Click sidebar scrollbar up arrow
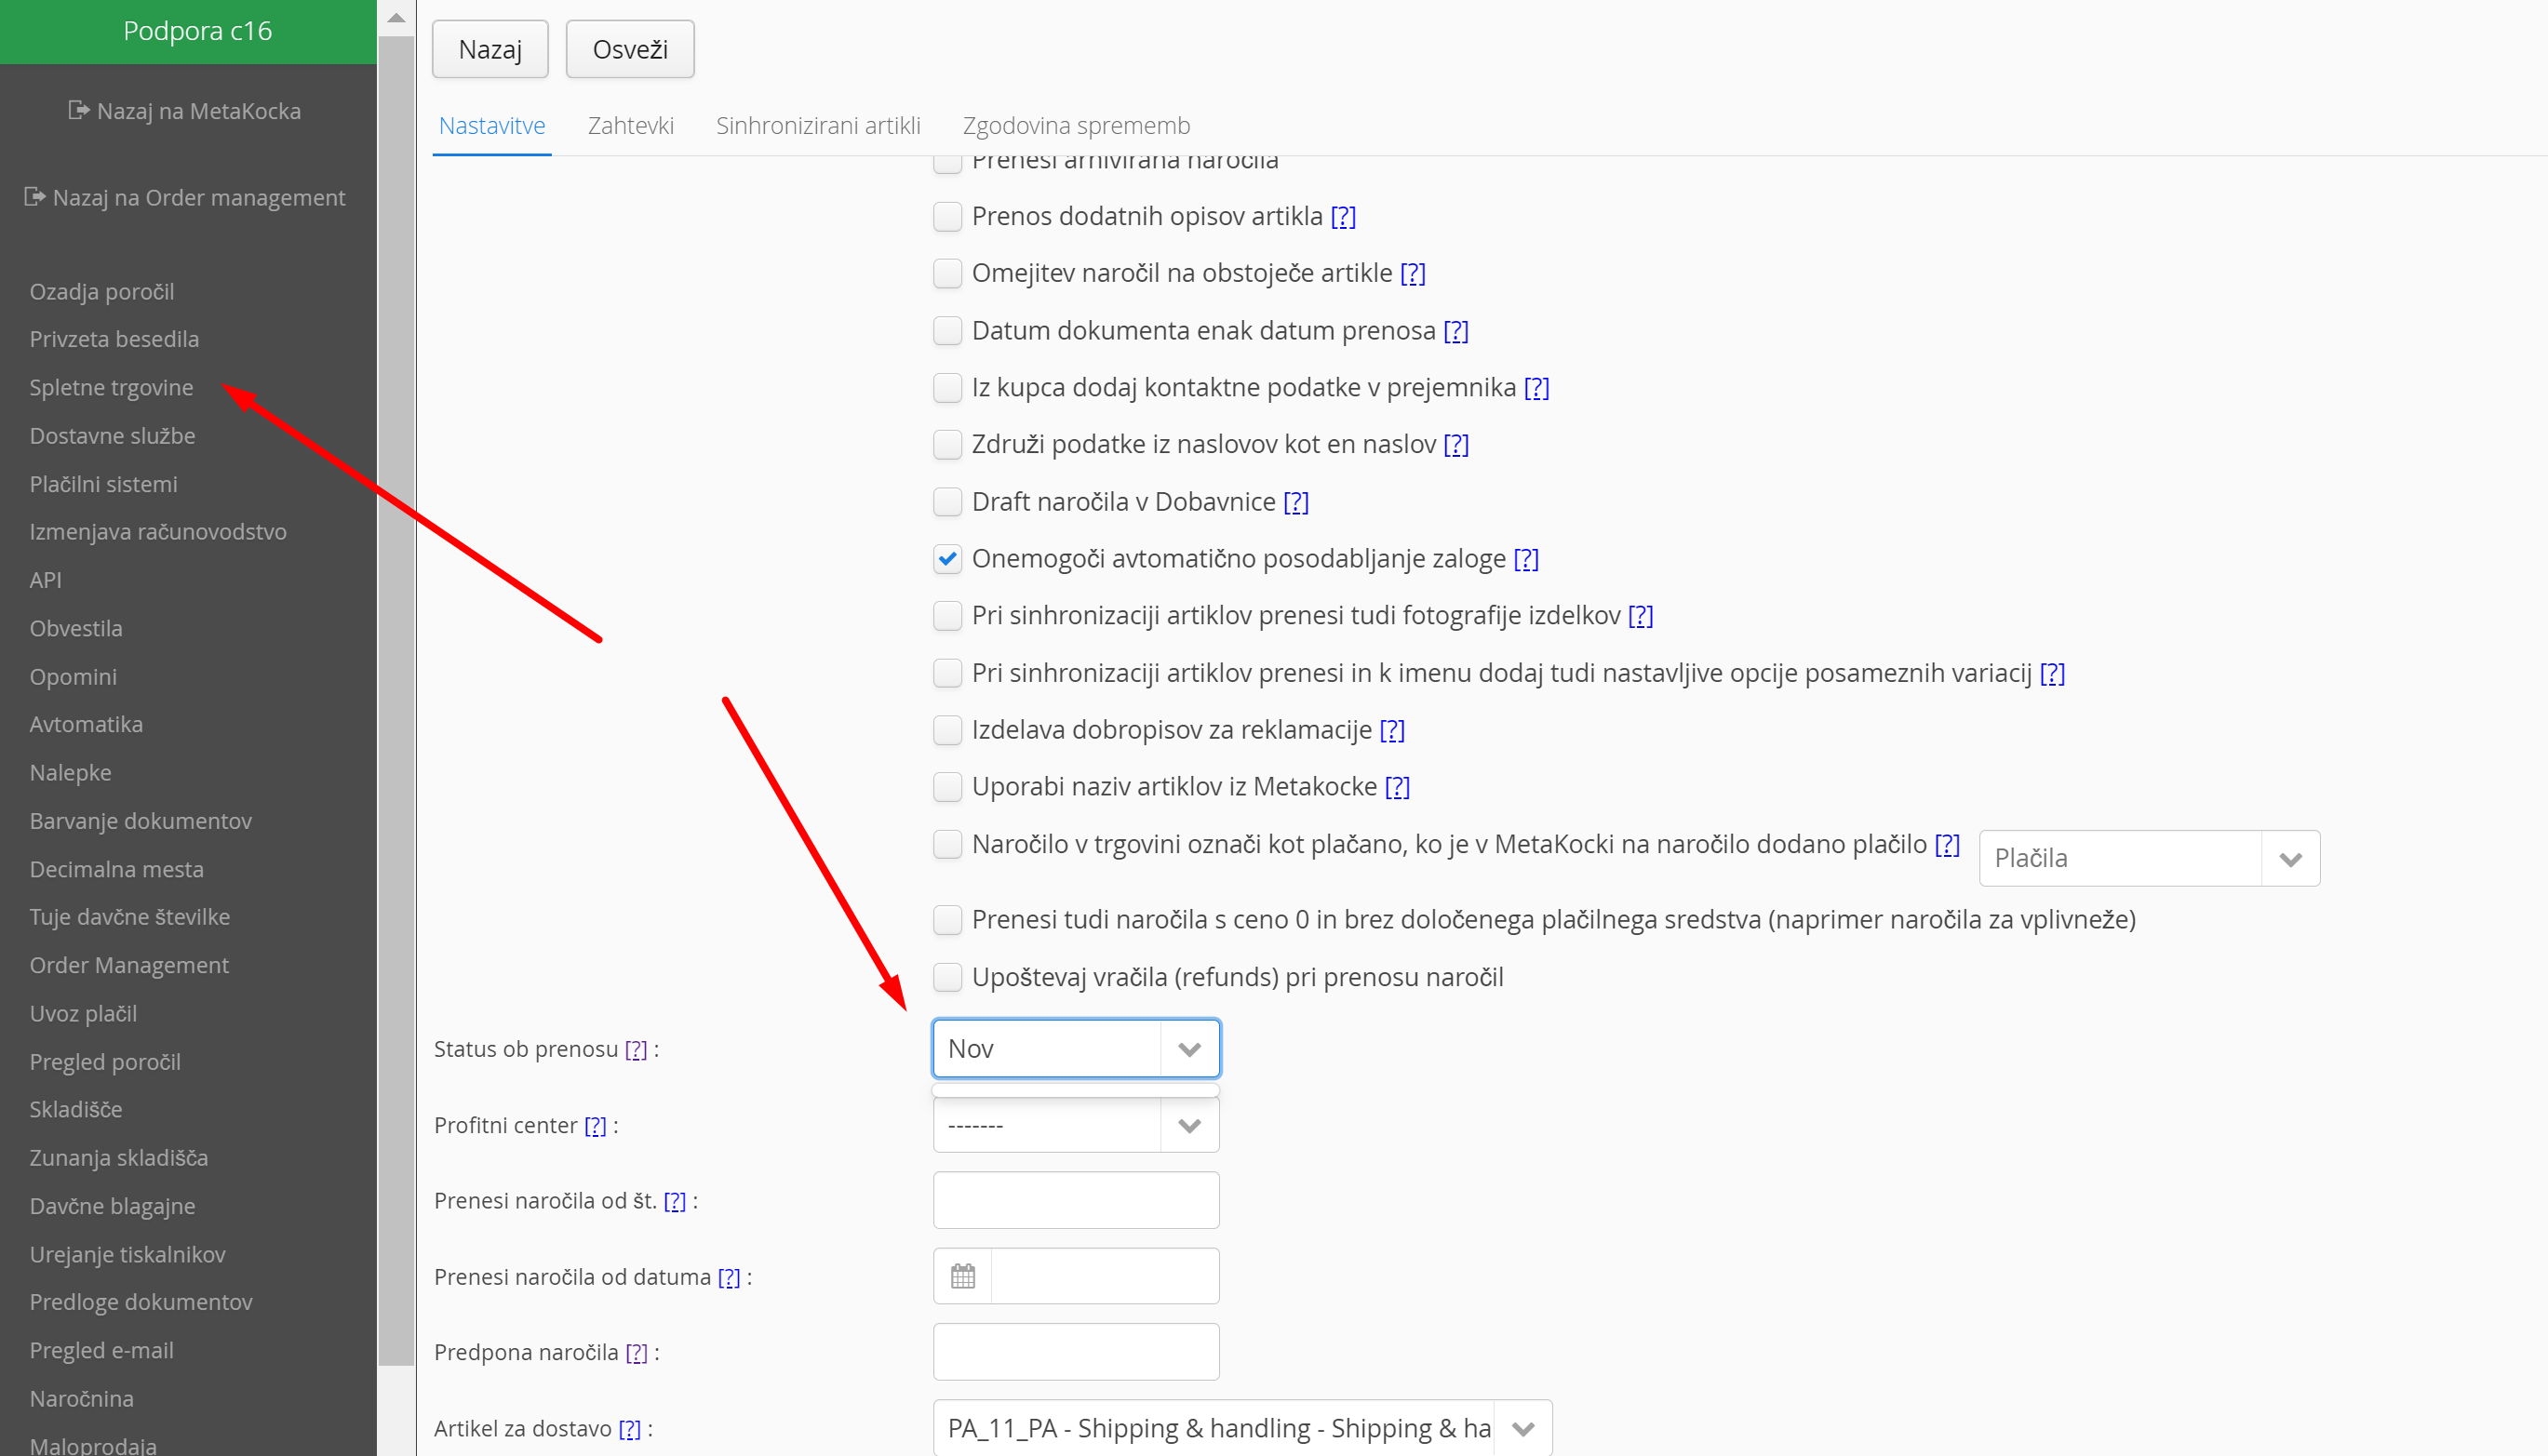Image resolution: width=2548 pixels, height=1456 pixels. point(396,17)
